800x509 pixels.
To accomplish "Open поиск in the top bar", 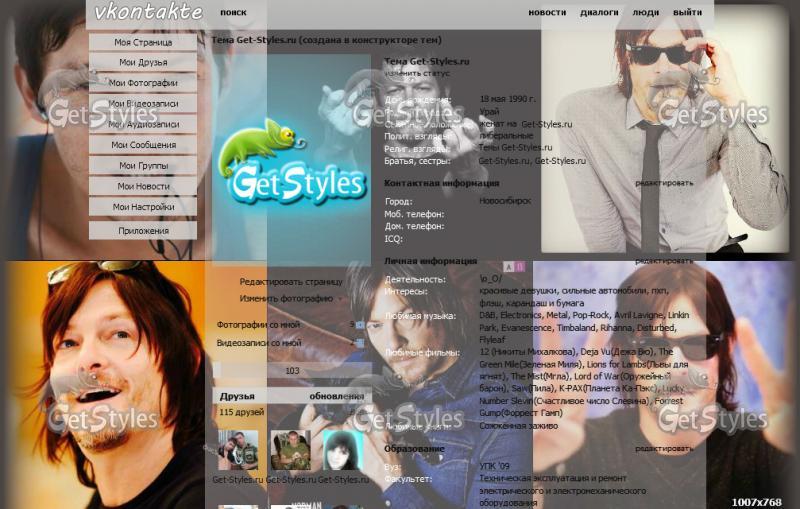I will tap(233, 12).
